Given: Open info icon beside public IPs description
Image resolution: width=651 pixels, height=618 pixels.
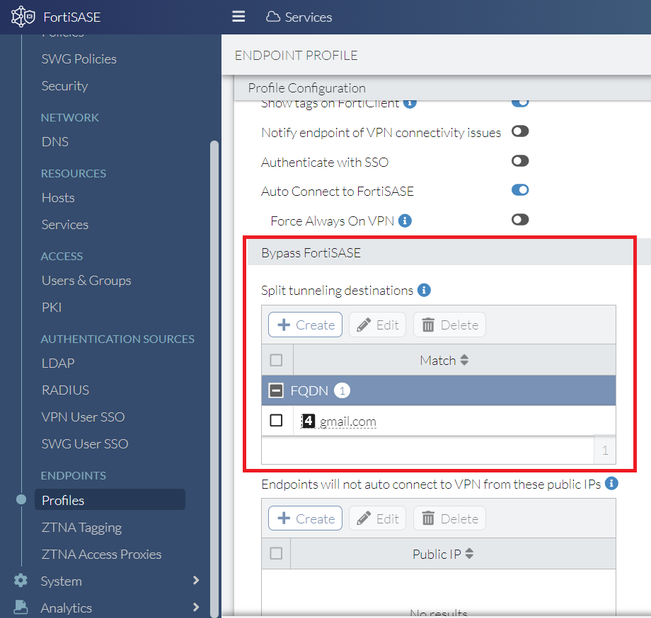Looking at the screenshot, I should click(612, 483).
